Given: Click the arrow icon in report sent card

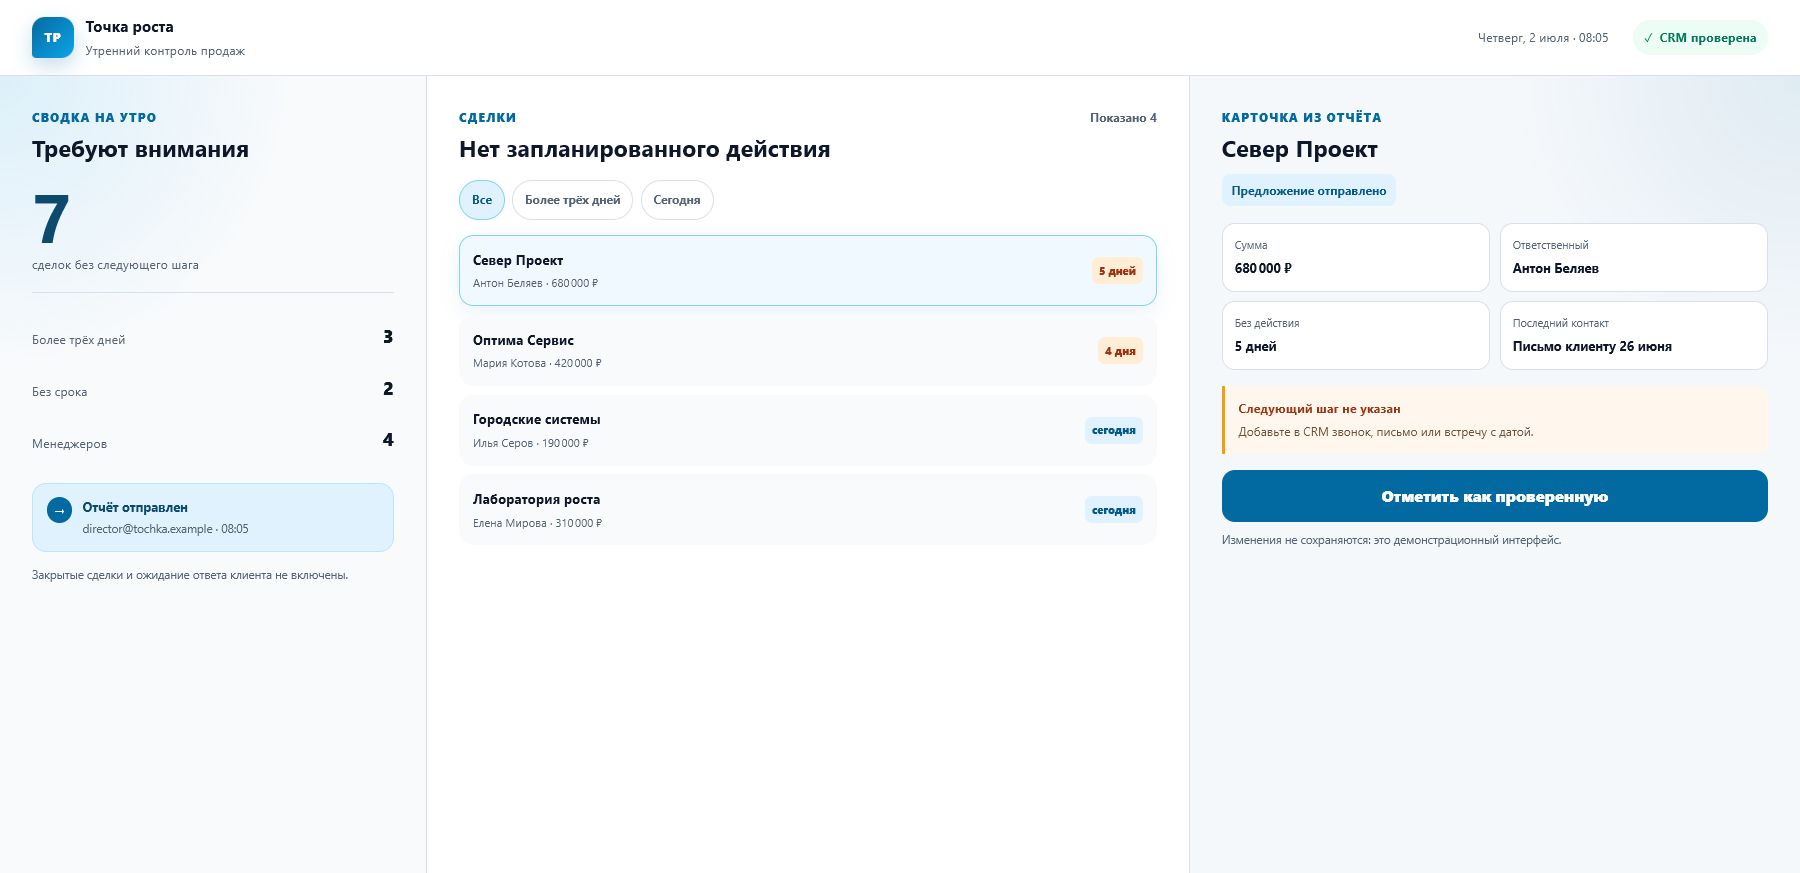Looking at the screenshot, I should click(59, 510).
